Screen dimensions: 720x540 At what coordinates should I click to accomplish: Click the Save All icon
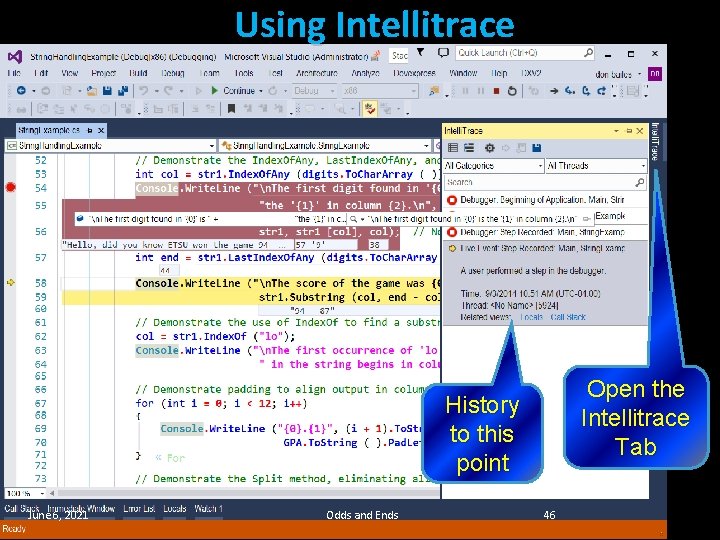(123, 91)
